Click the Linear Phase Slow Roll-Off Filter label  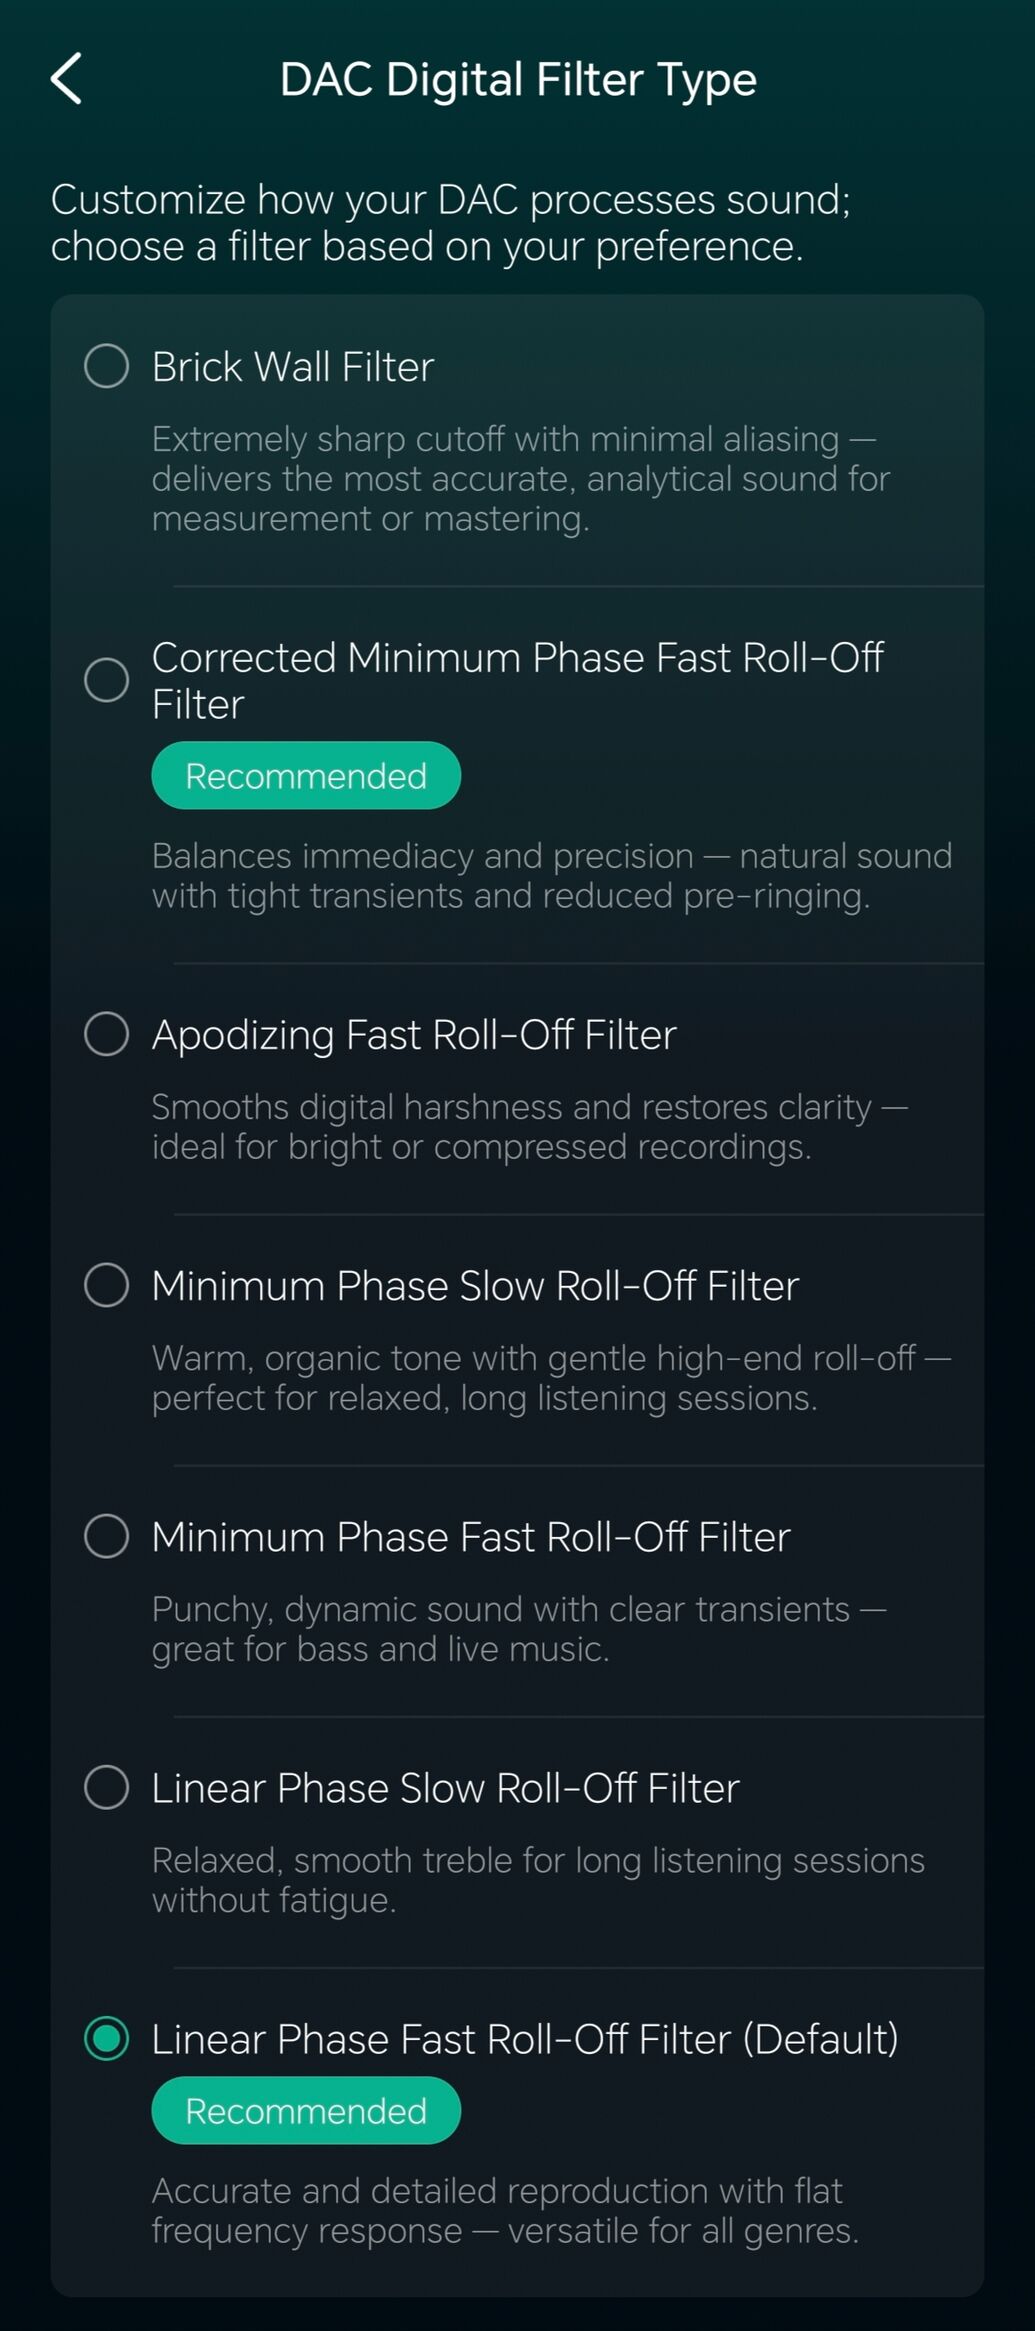(445, 1788)
